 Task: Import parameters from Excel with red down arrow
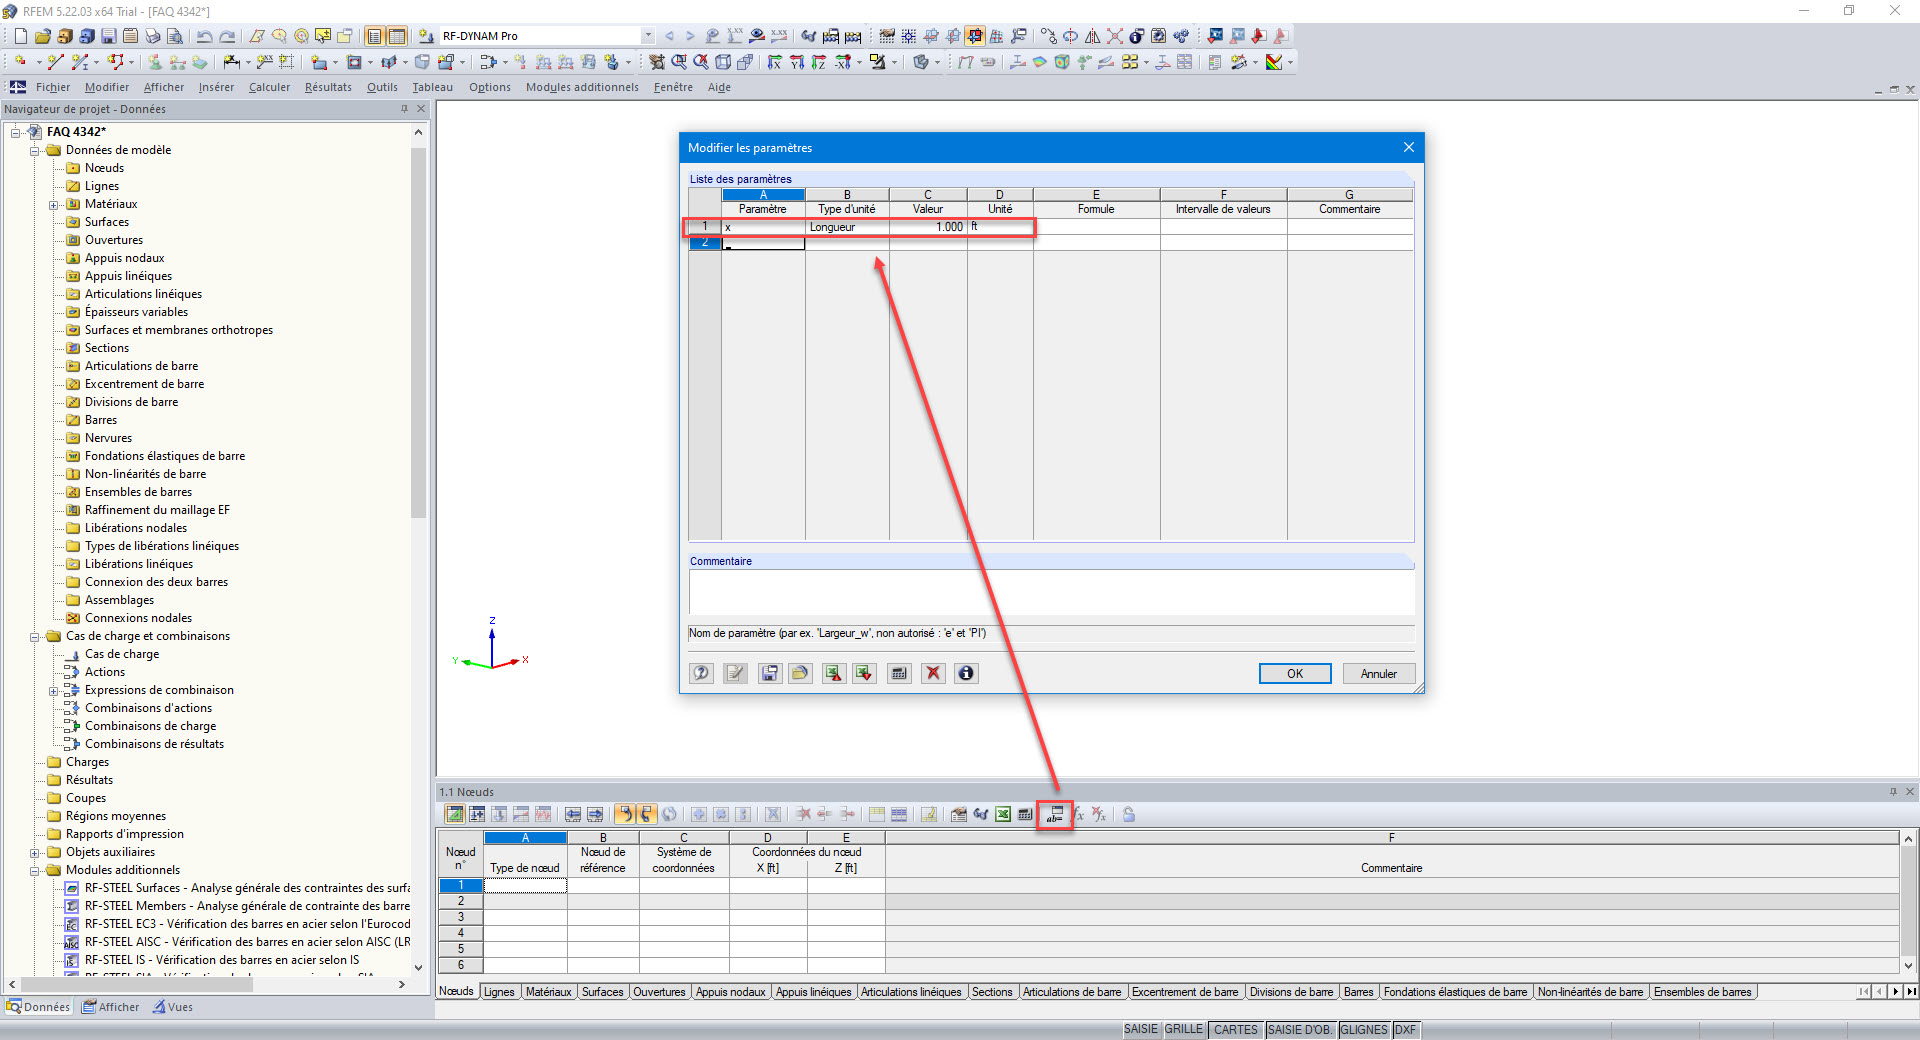pyautogui.click(x=864, y=673)
